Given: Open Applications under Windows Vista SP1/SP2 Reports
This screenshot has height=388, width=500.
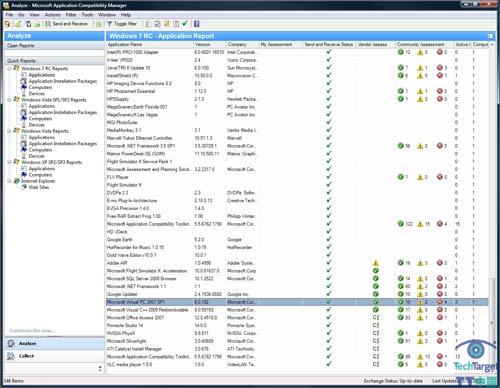Looking at the screenshot, I should tap(42, 106).
